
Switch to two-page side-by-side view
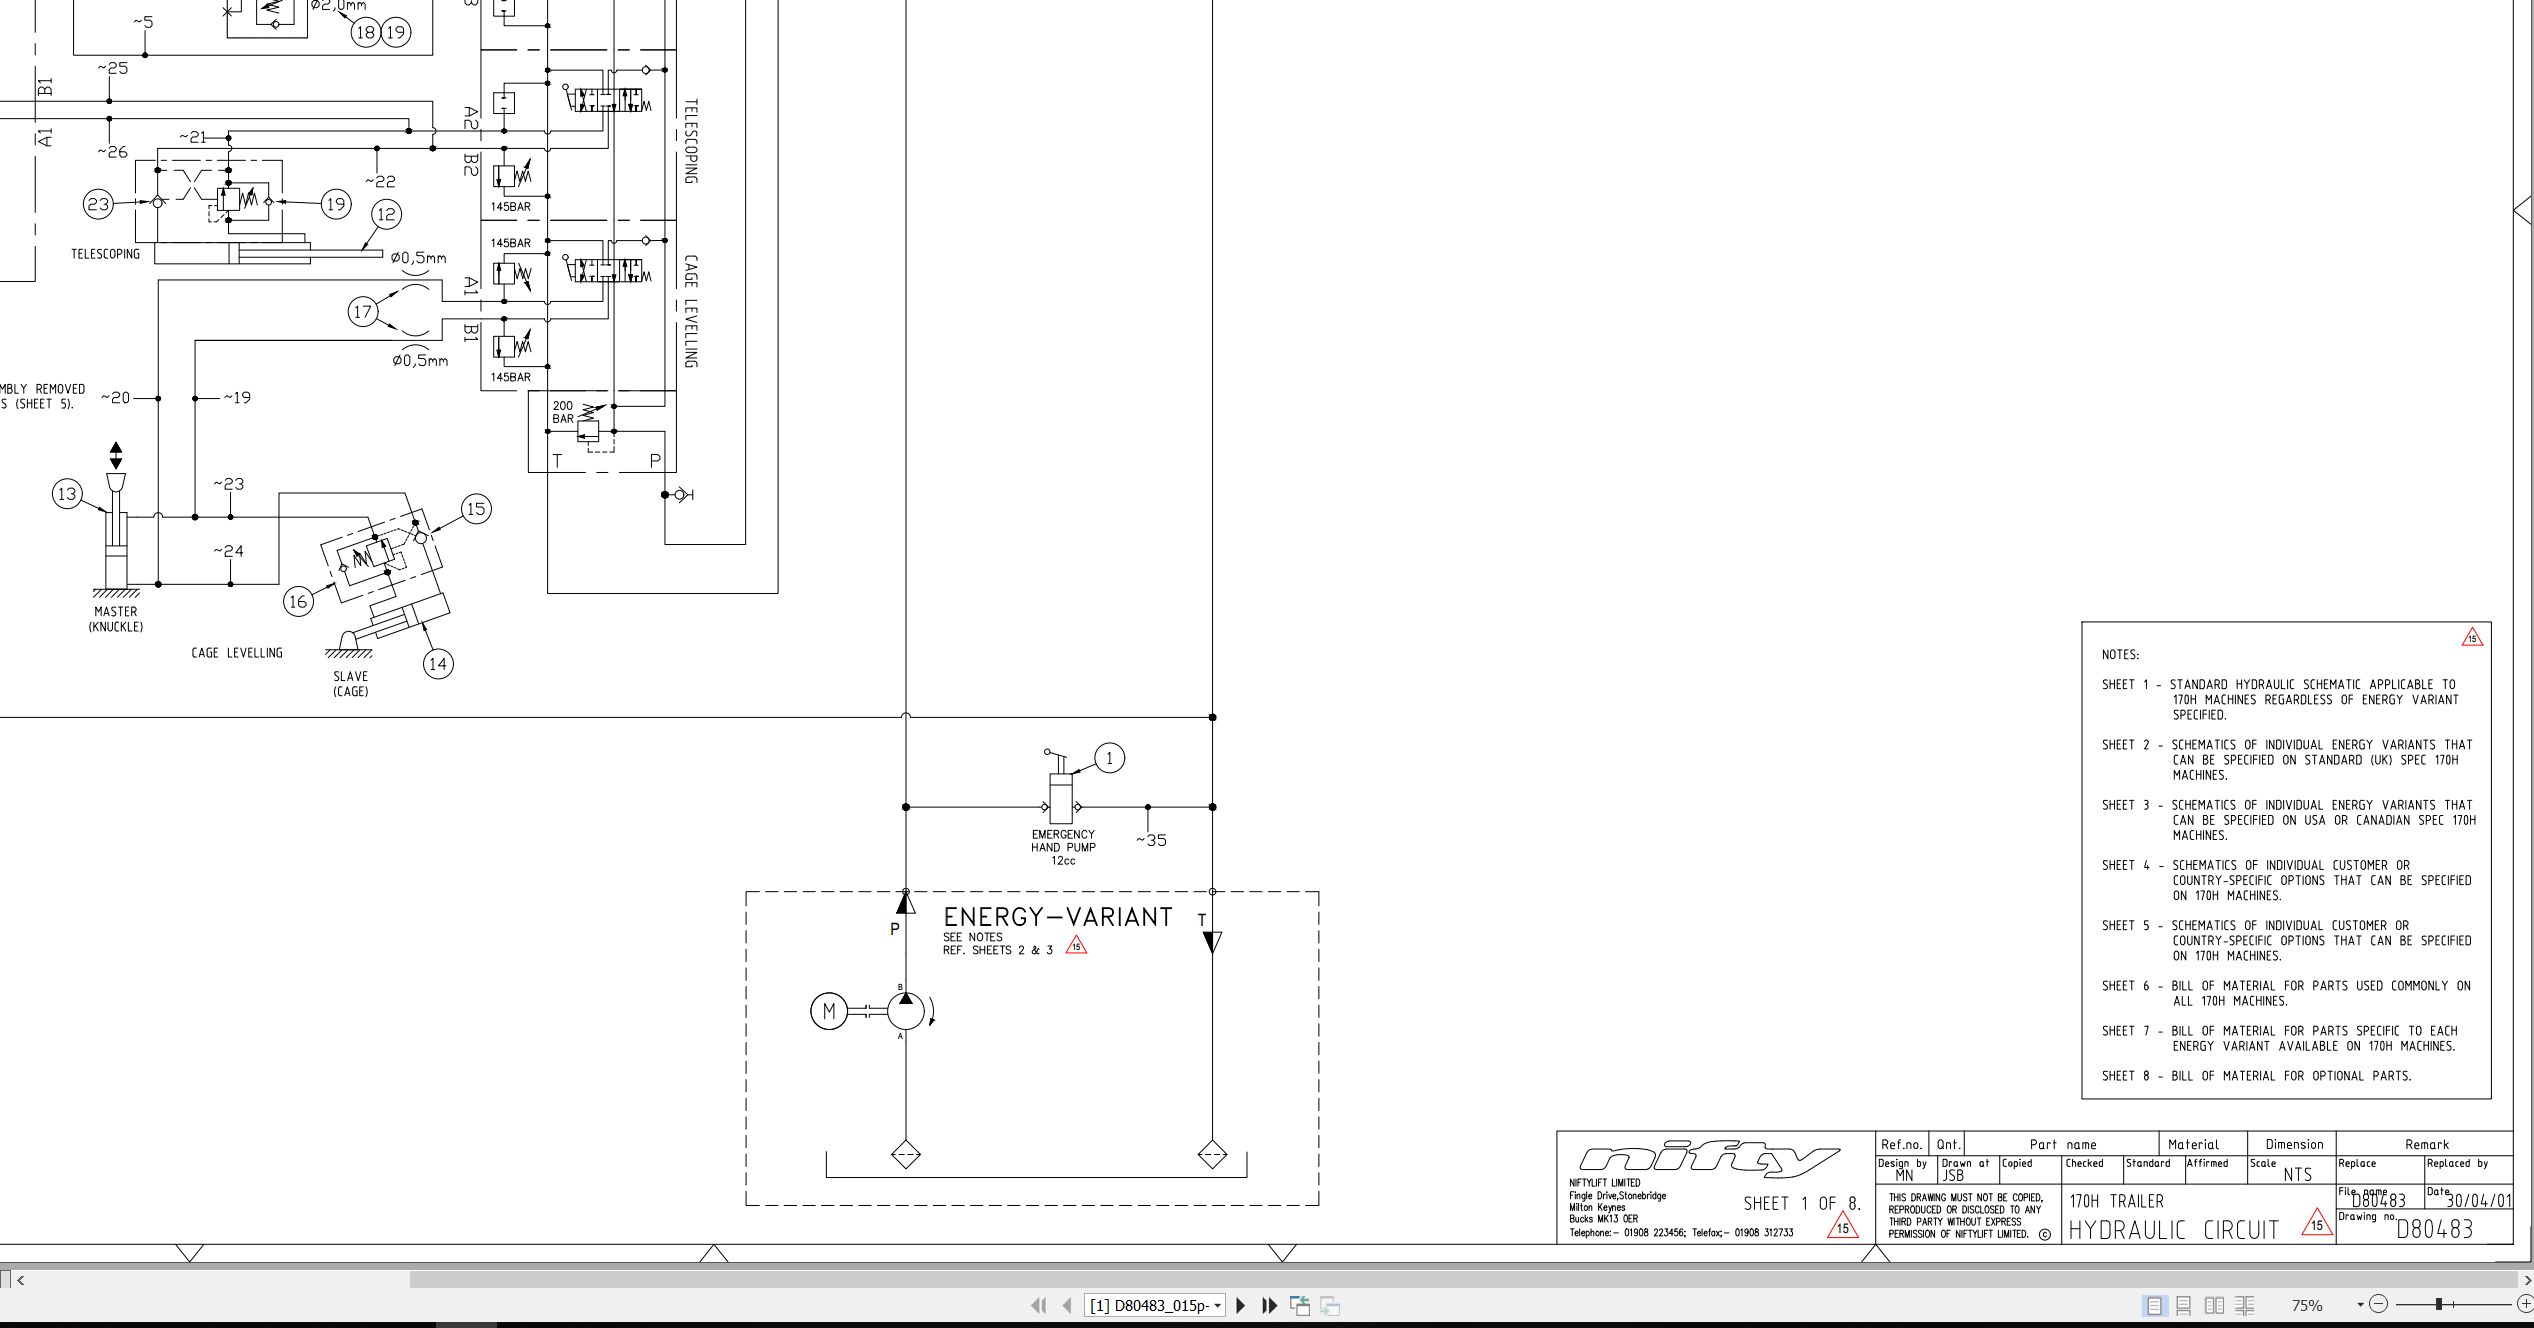pos(2214,1305)
